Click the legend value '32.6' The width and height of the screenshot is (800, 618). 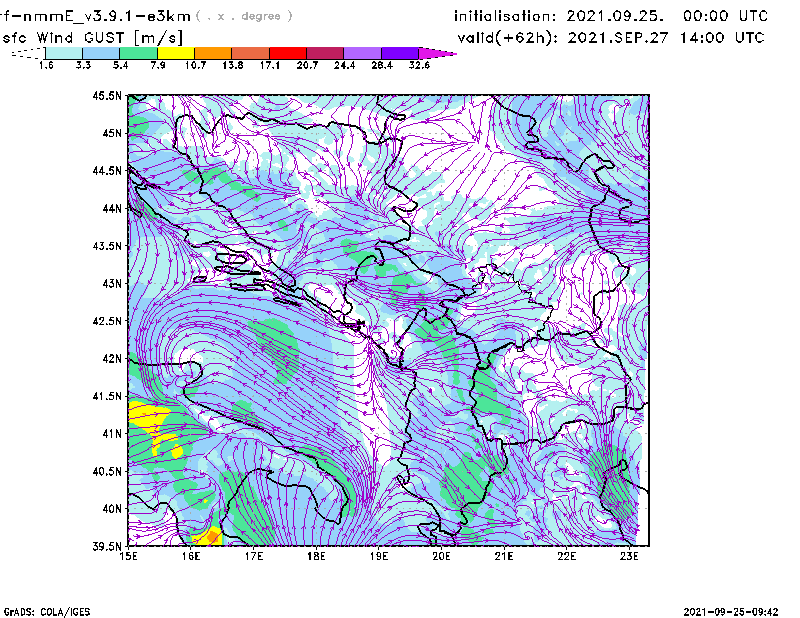coord(419,65)
